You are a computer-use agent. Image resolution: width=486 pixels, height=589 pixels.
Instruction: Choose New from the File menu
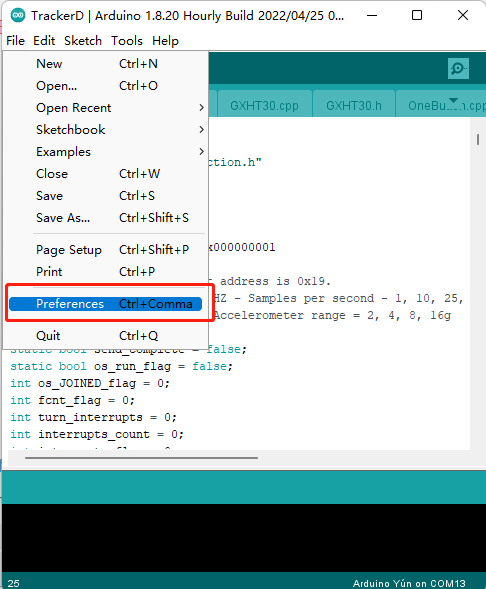point(105,64)
